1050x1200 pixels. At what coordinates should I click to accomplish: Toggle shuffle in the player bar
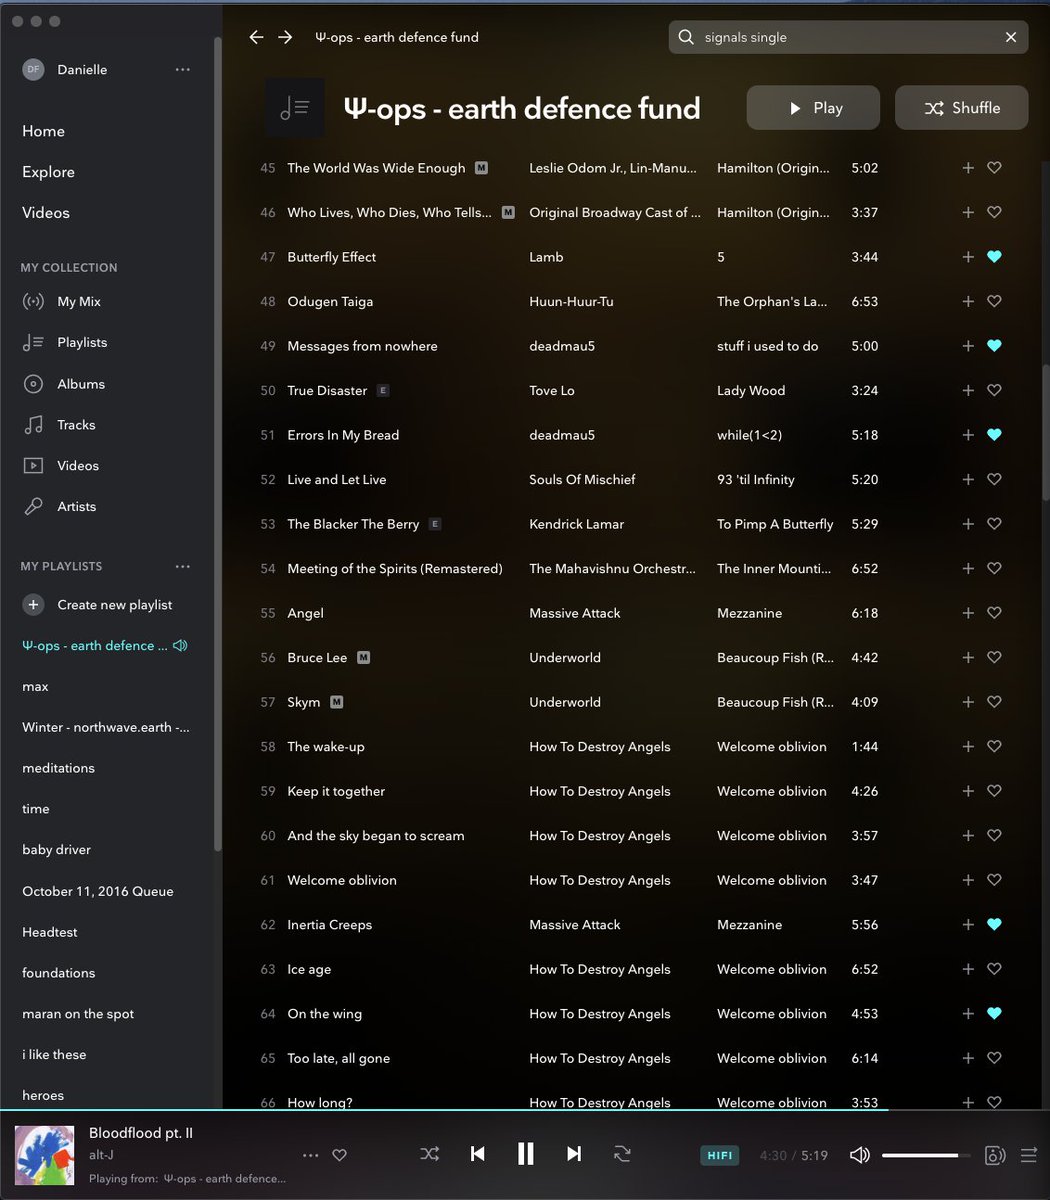pyautogui.click(x=430, y=1154)
